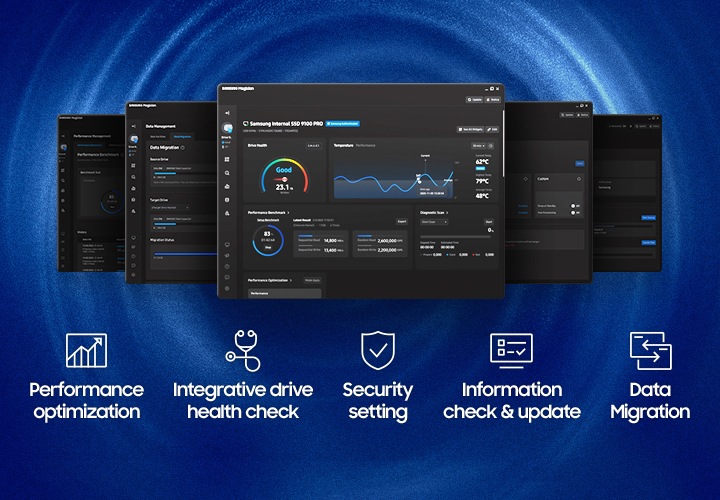Switch to the Temperature tab
Screen dimensions: 720x500
[343, 146]
